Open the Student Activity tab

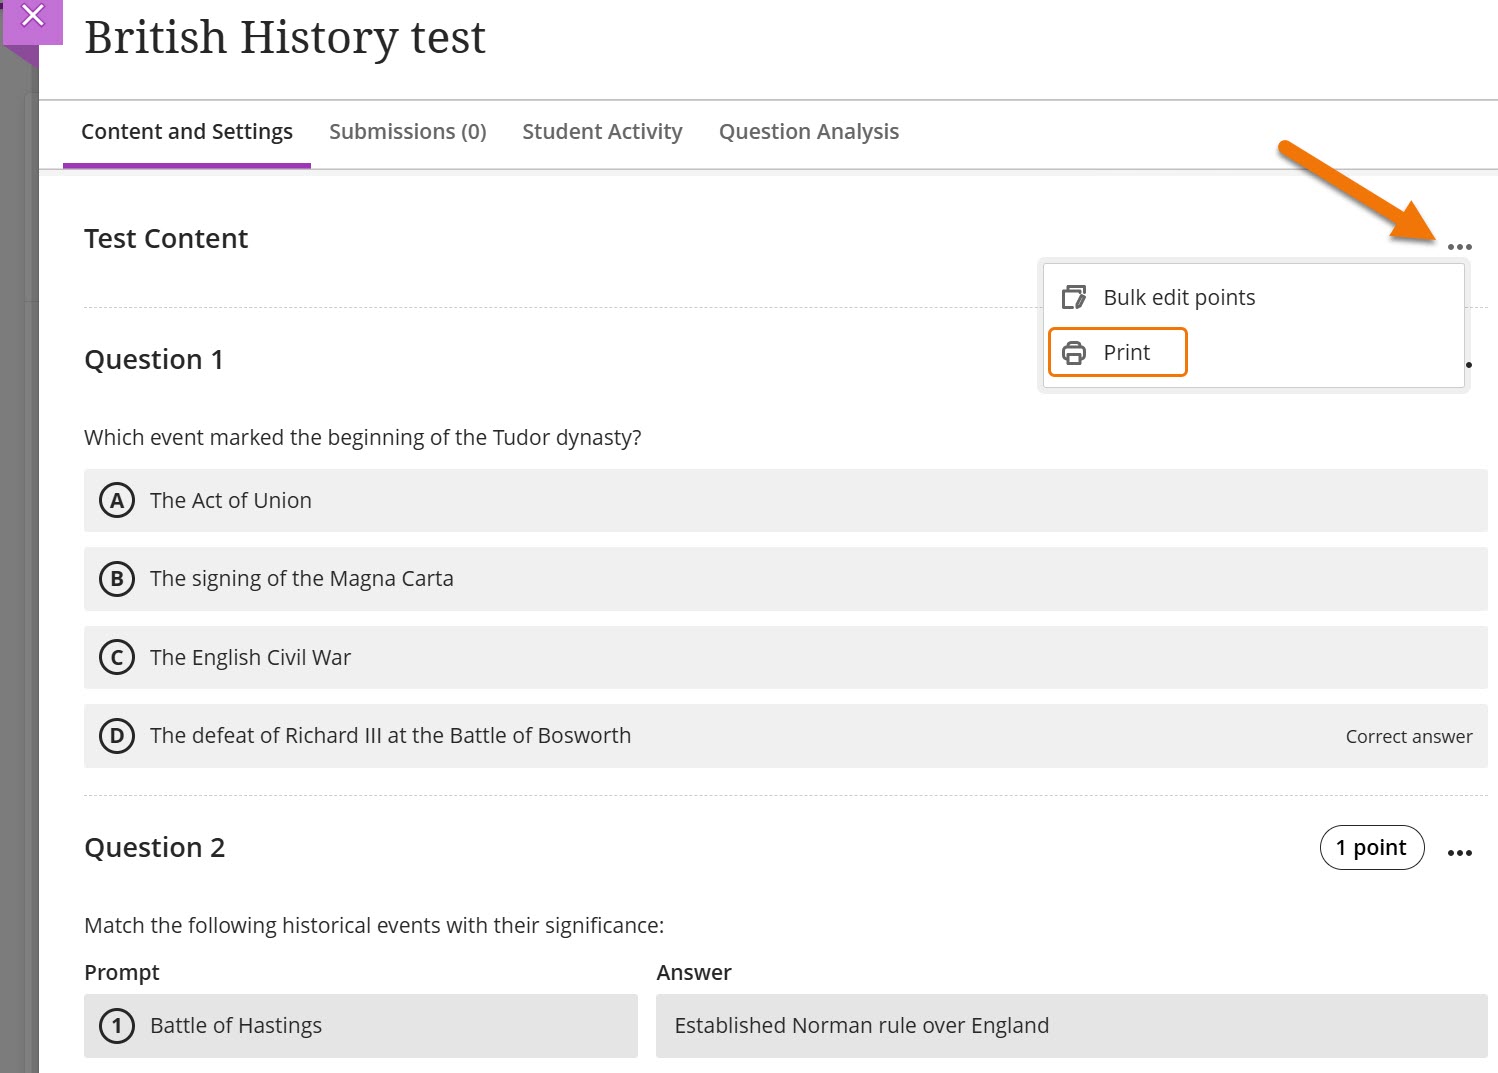click(601, 131)
